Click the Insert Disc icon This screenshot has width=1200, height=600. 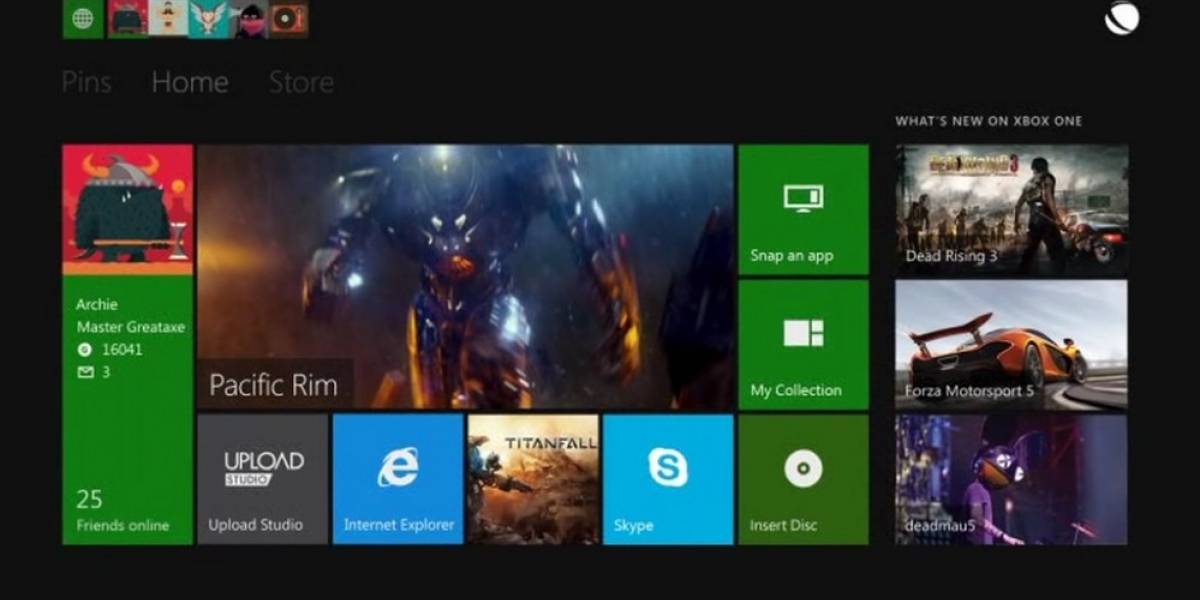click(x=803, y=468)
